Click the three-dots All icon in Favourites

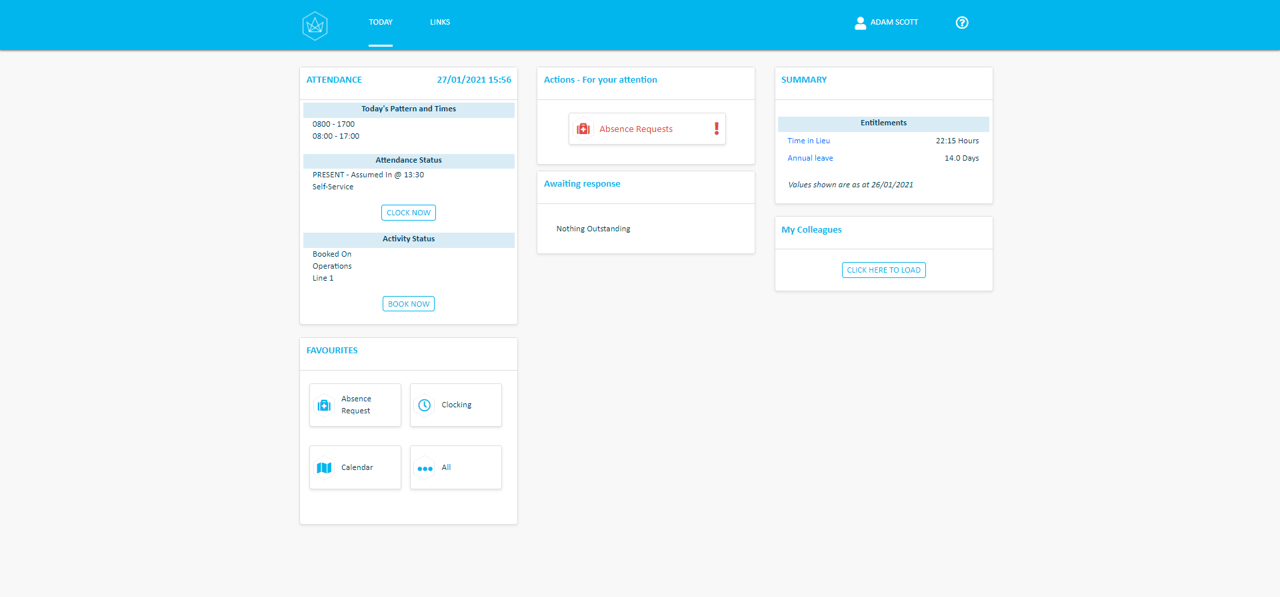coord(424,467)
